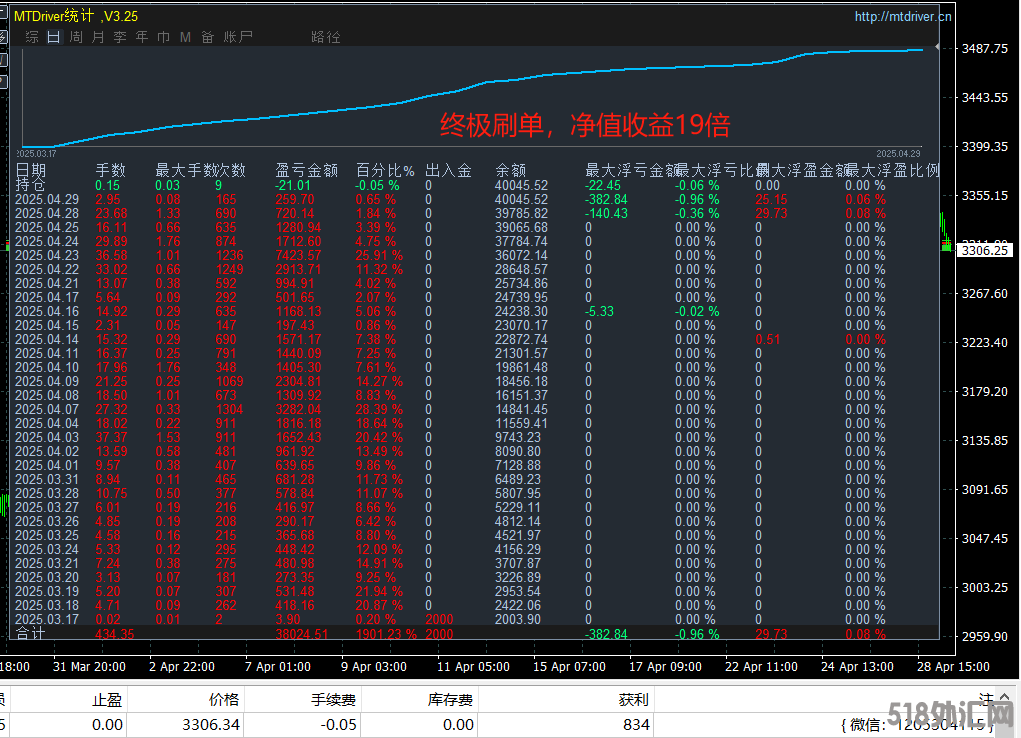Click the MTDriver统计 V3.25 title
Image resolution: width=1021 pixels, height=738 pixels.
coord(76,16)
